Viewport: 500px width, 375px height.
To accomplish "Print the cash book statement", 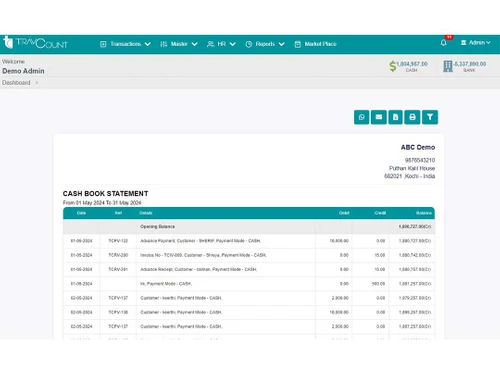I will (412, 117).
